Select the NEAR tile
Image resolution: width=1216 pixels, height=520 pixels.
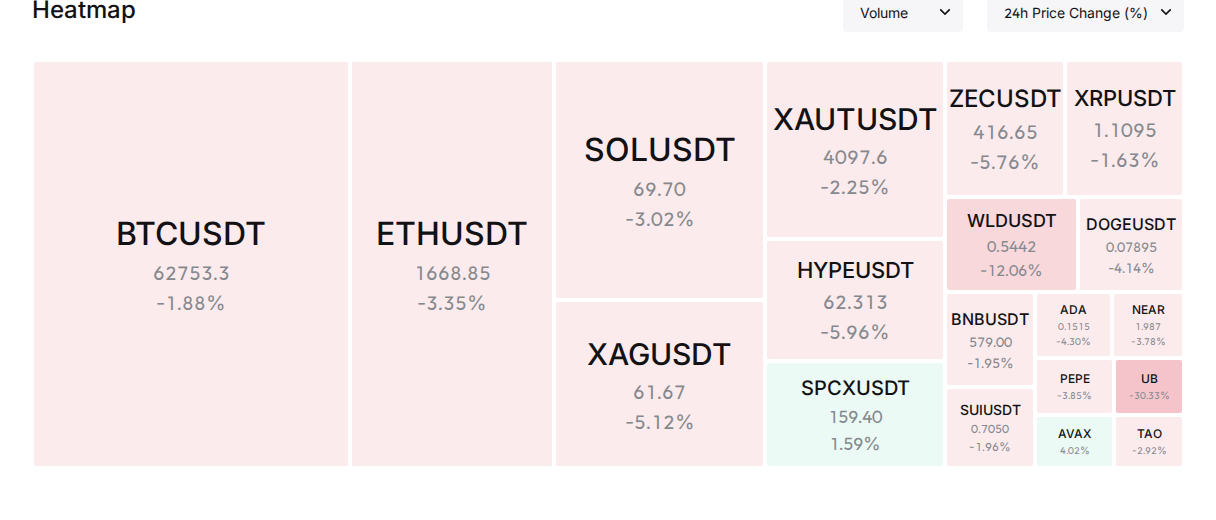pyautogui.click(x=1149, y=325)
